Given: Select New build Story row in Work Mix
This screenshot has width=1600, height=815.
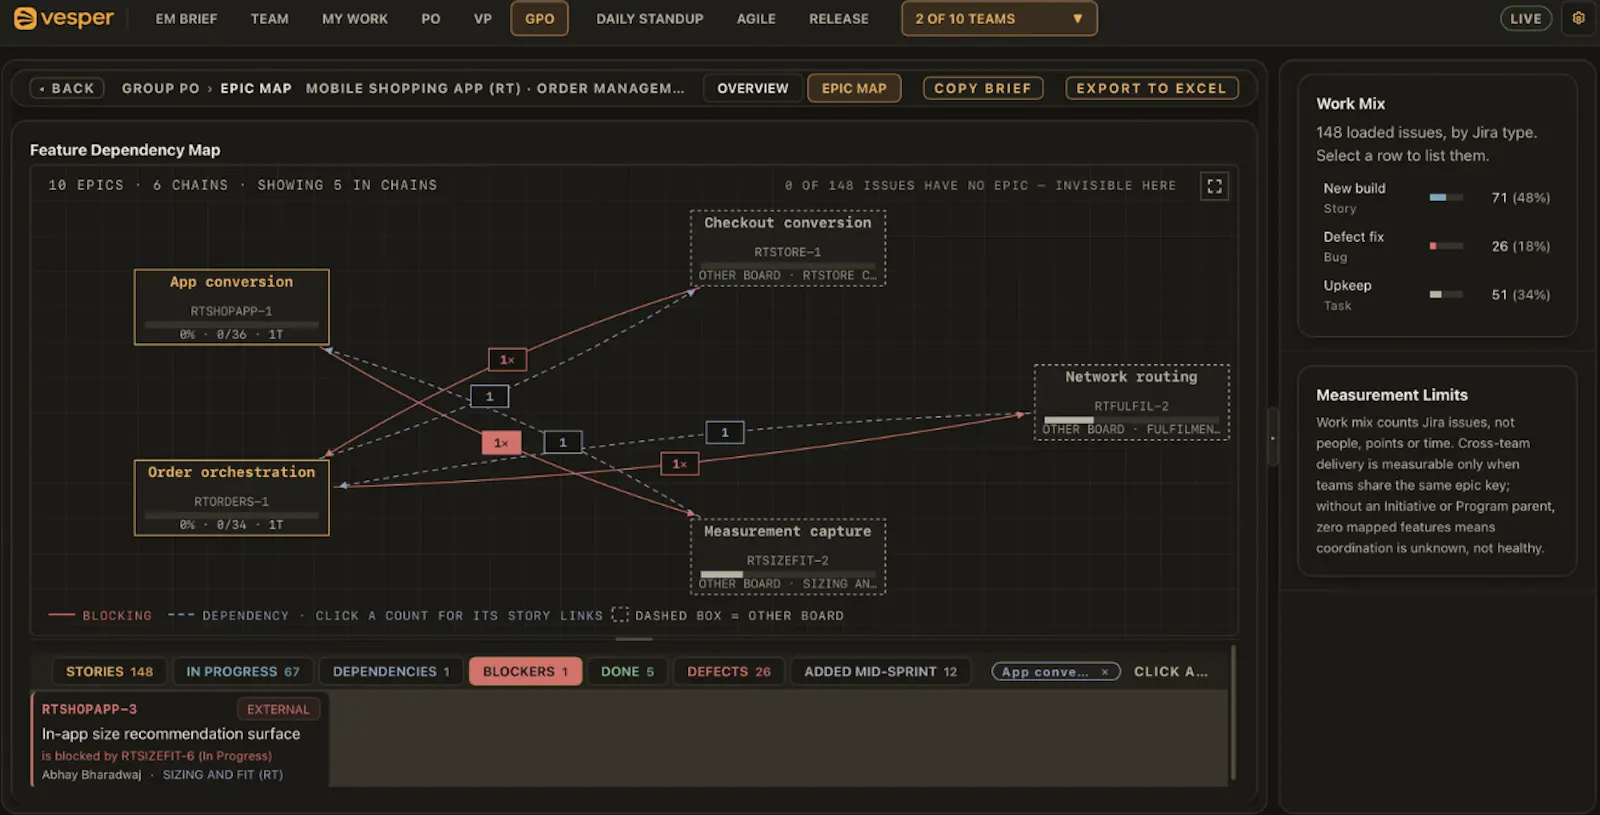Looking at the screenshot, I should (1437, 198).
